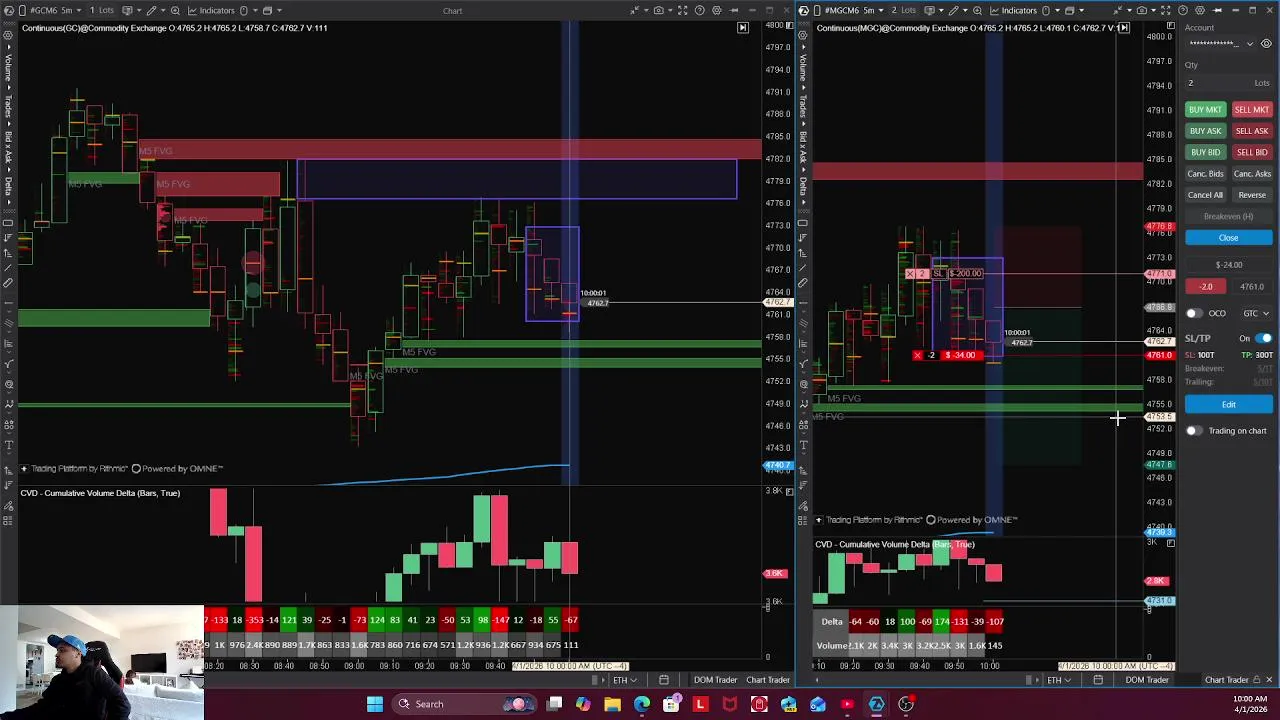Open the Account selector dropdown
Viewport: 1280px width, 720px height.
tap(1220, 44)
